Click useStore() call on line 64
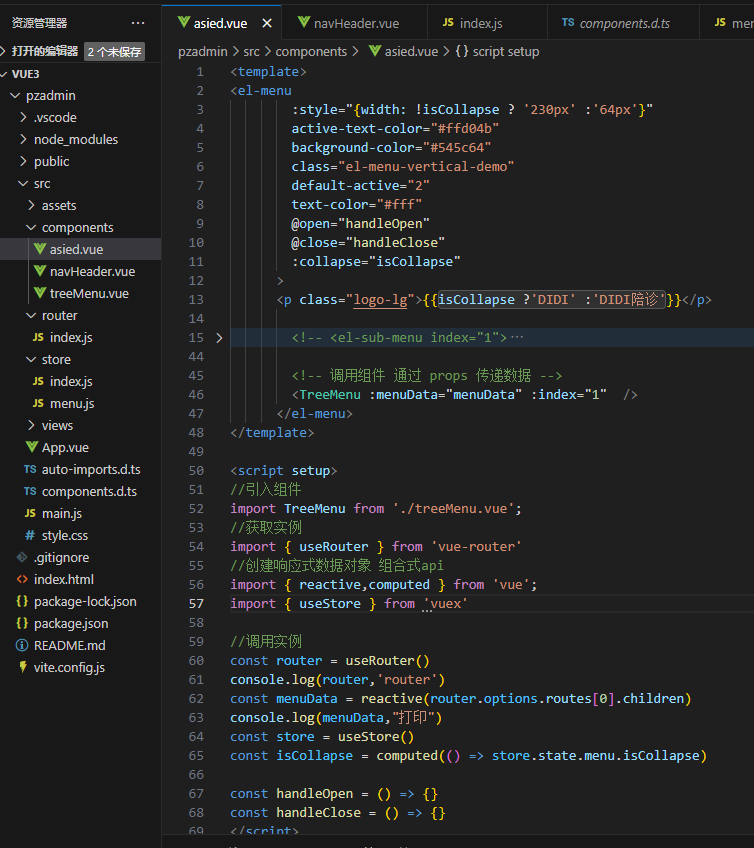Image resolution: width=754 pixels, height=848 pixels. click(376, 737)
